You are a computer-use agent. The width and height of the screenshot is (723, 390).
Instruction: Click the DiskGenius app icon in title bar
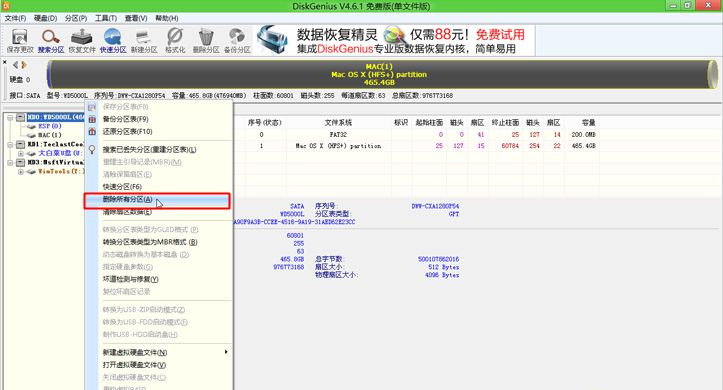6,6
